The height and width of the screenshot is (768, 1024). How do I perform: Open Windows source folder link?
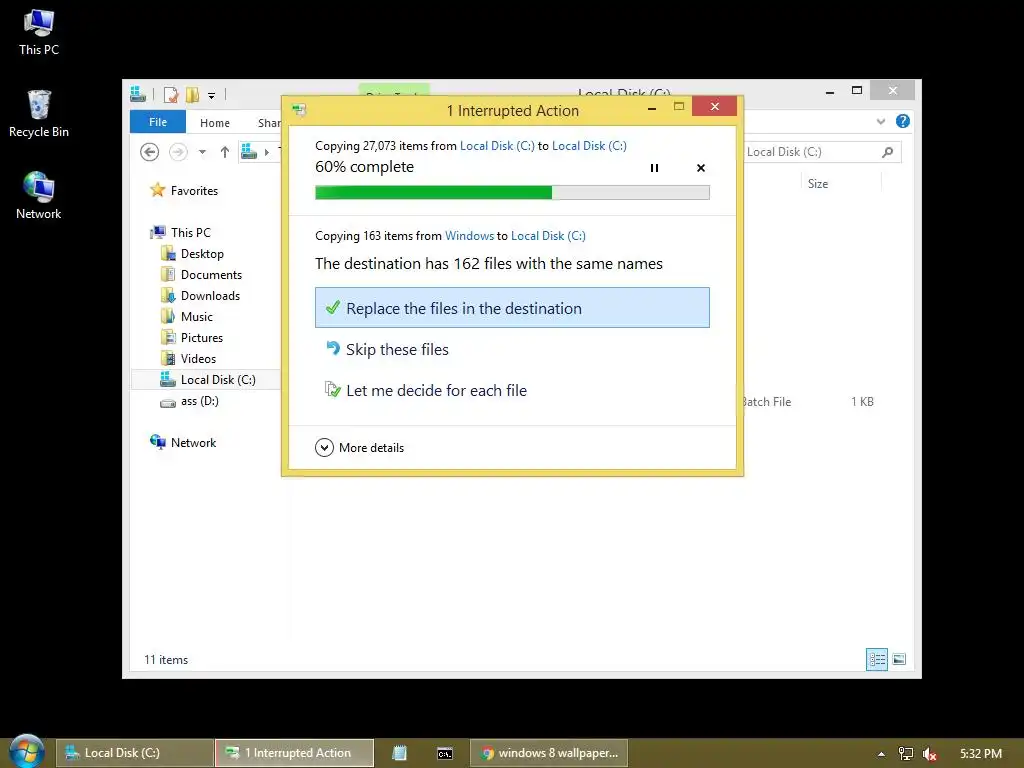tap(469, 236)
